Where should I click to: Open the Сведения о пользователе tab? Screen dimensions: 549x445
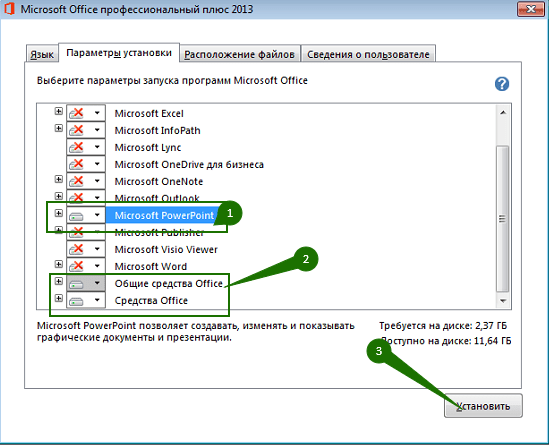point(368,54)
